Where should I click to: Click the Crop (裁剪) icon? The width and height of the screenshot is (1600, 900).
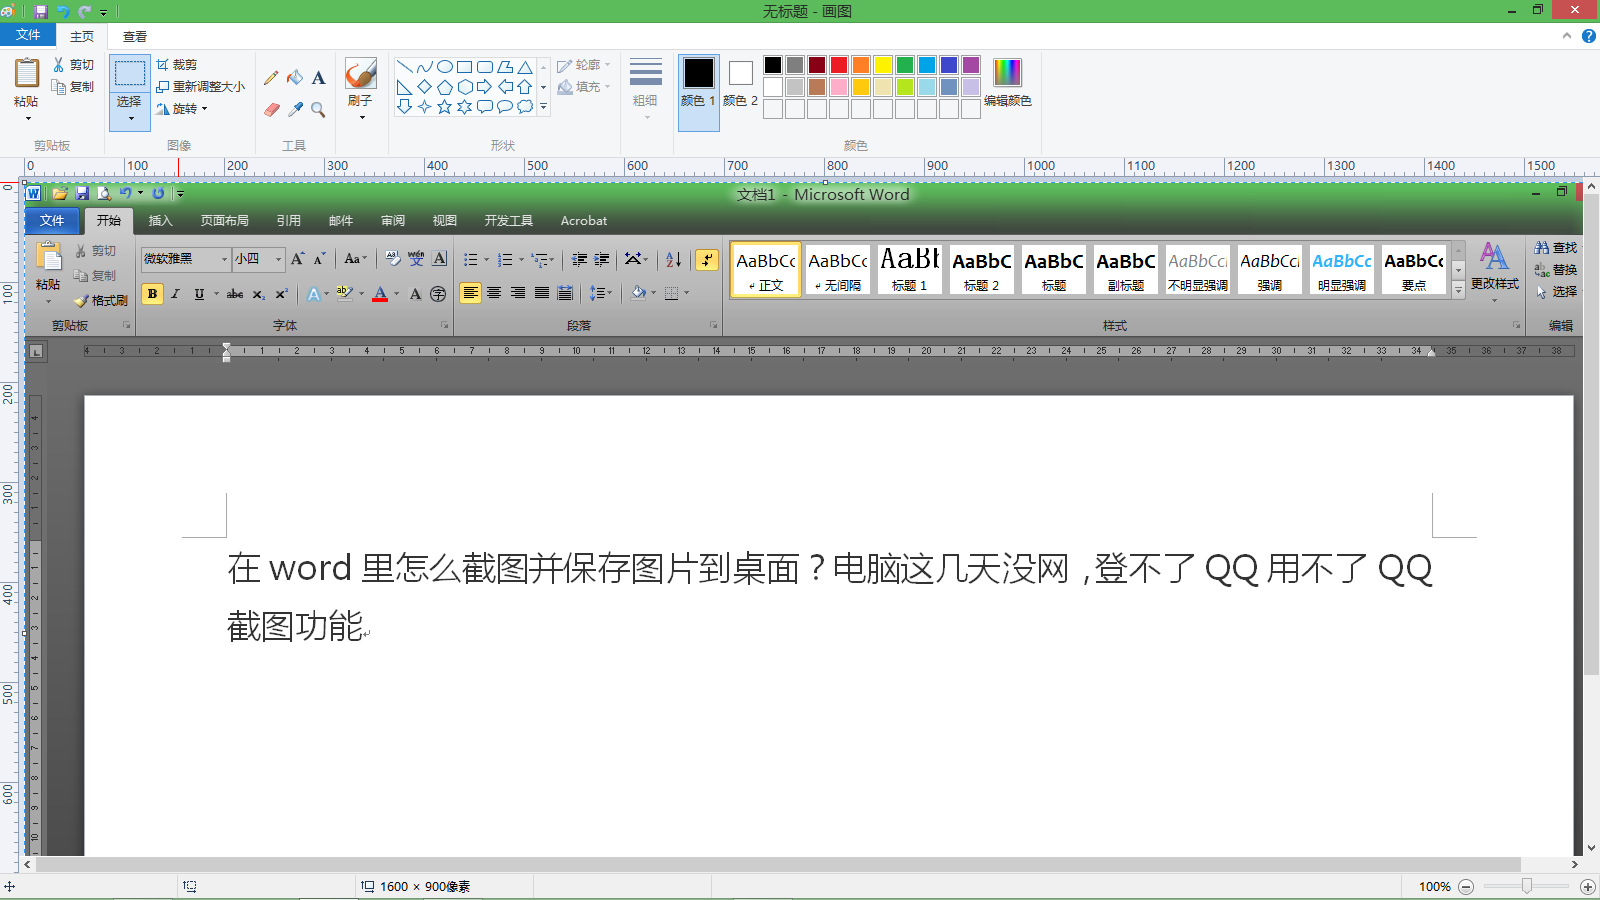click(176, 64)
